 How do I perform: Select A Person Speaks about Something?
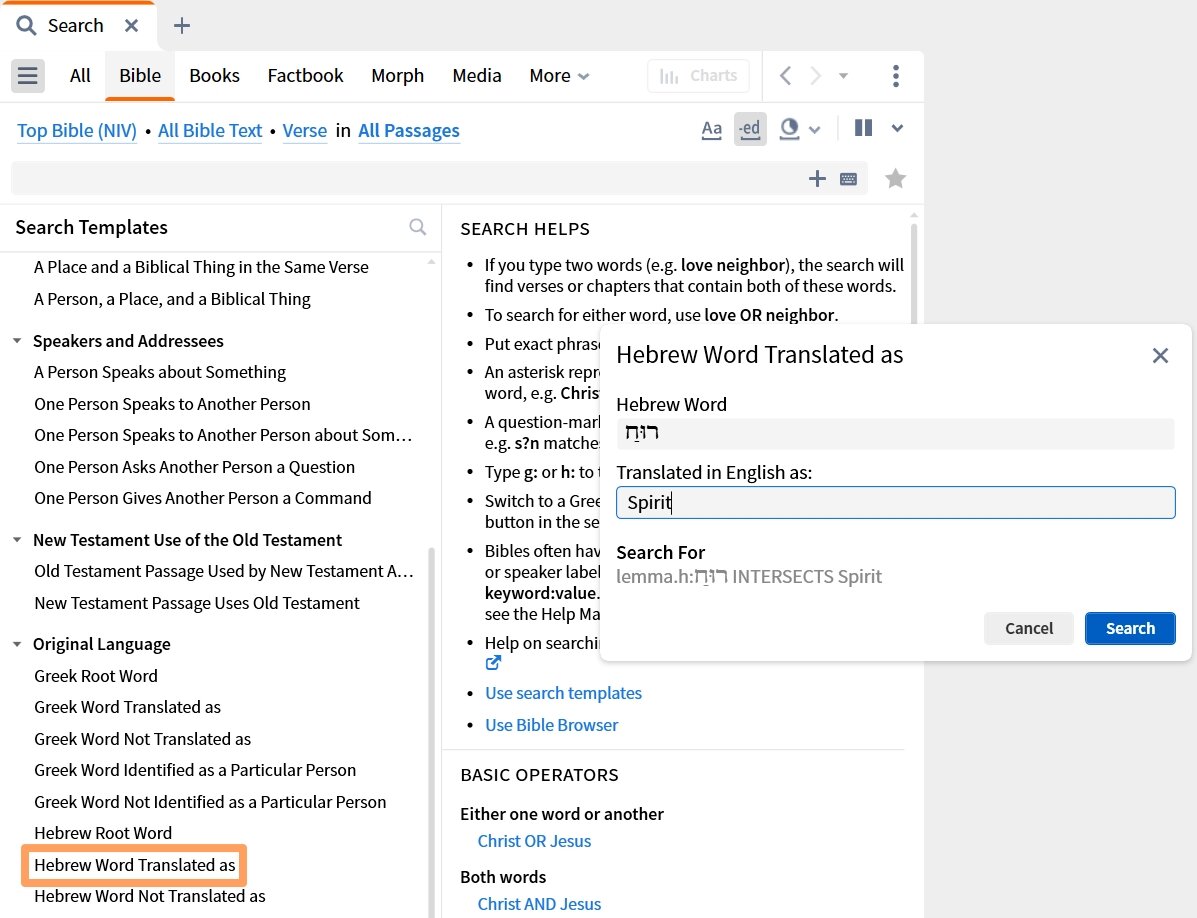[160, 372]
